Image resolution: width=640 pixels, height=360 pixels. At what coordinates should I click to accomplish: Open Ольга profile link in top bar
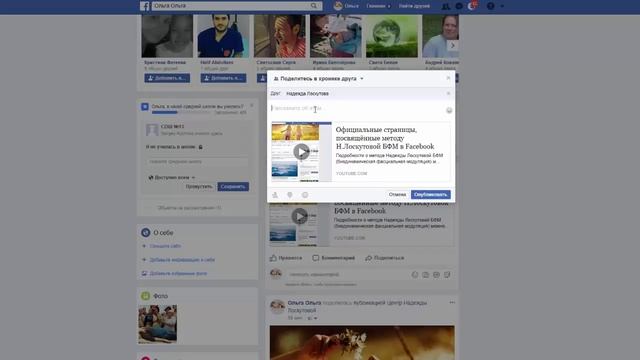point(351,6)
